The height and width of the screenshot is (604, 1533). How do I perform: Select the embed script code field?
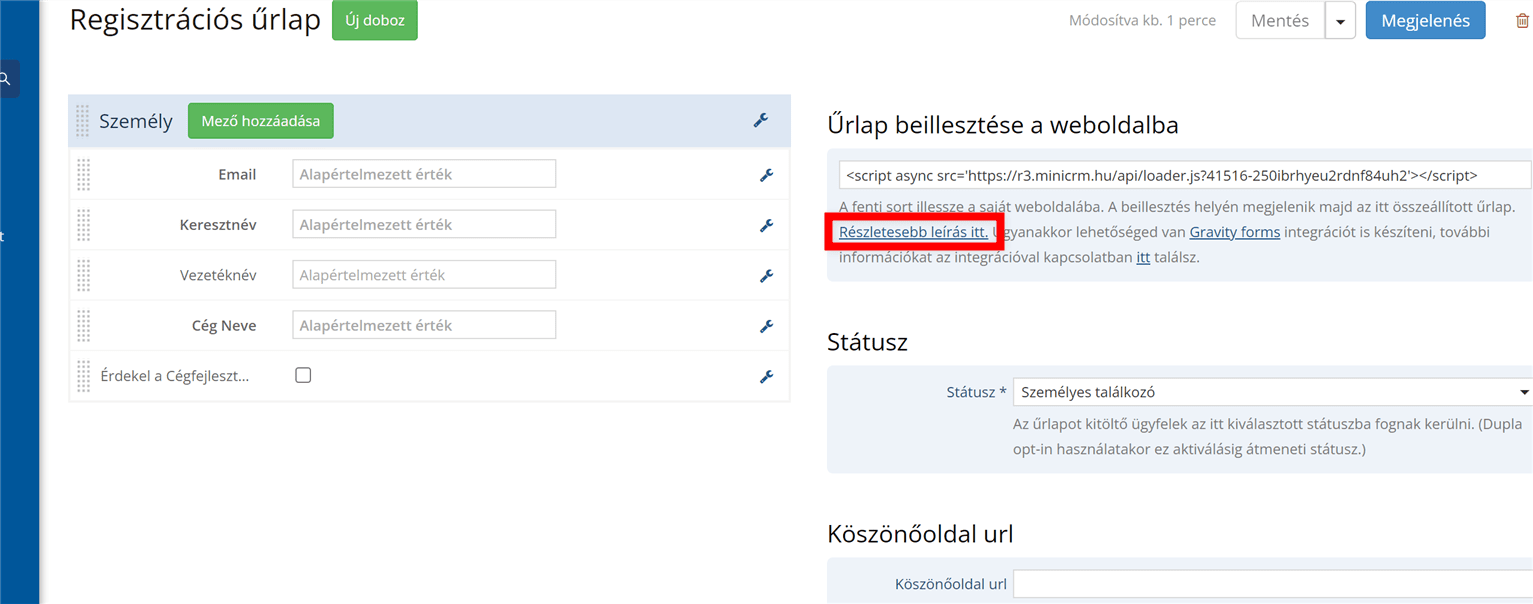1185,174
